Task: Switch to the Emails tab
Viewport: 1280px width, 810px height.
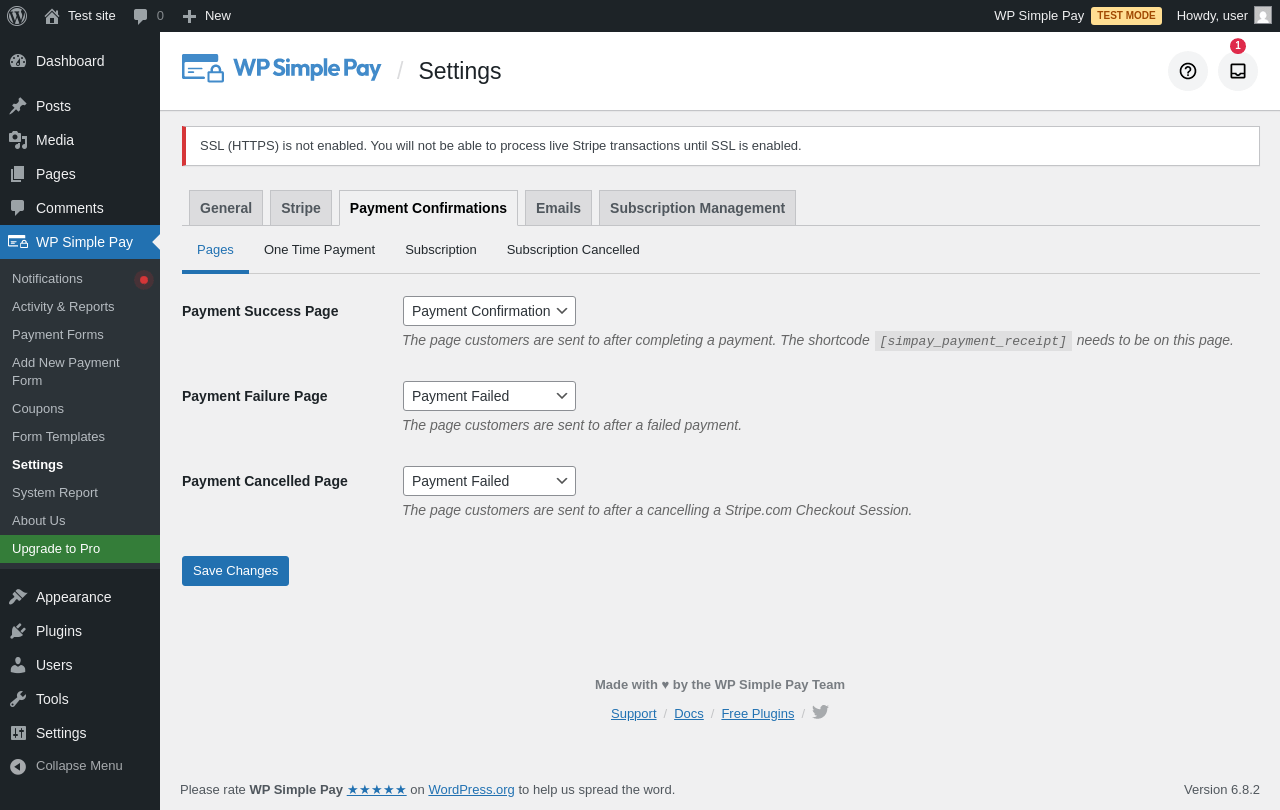Action: (x=558, y=208)
